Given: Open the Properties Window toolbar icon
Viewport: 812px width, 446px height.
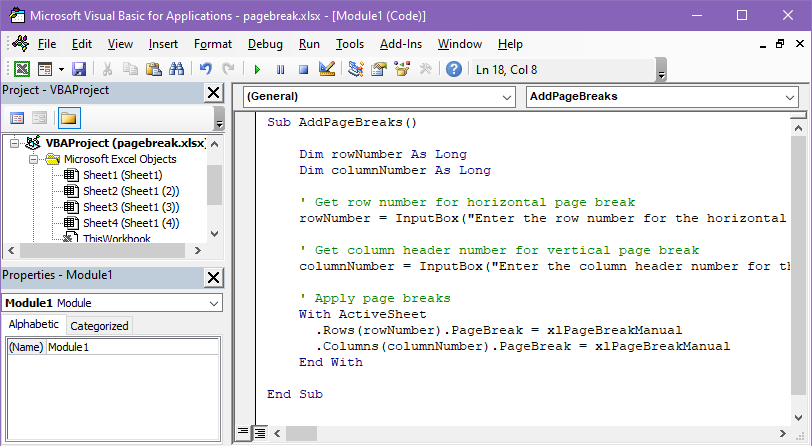Looking at the screenshot, I should pos(379,69).
